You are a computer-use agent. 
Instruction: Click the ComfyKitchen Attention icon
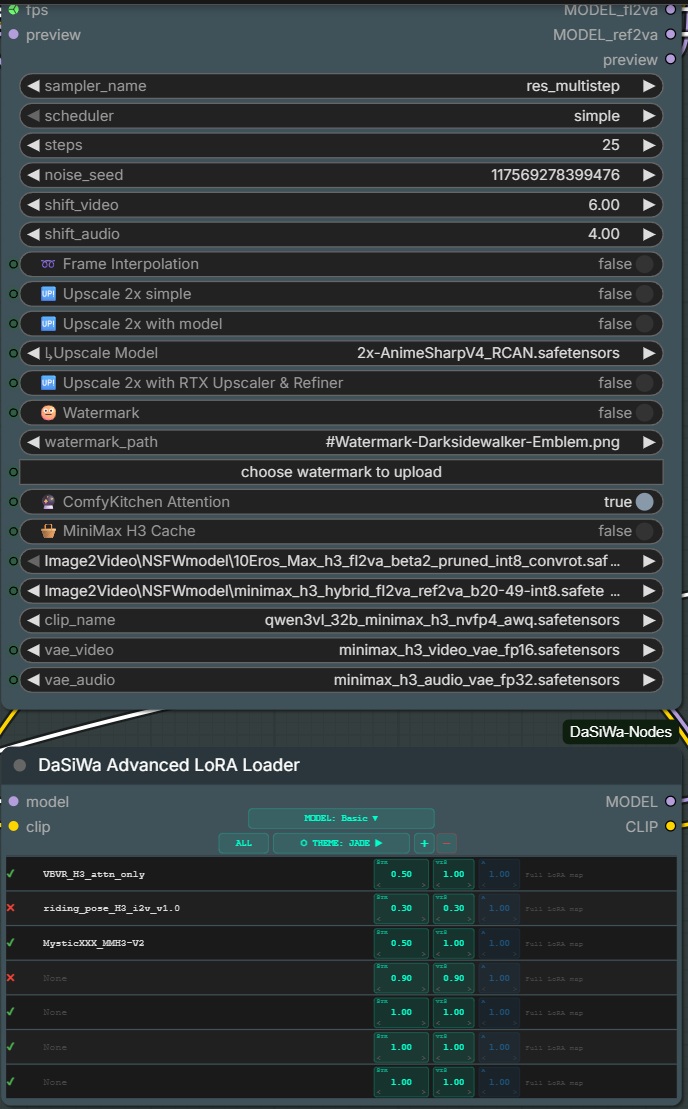tap(48, 501)
